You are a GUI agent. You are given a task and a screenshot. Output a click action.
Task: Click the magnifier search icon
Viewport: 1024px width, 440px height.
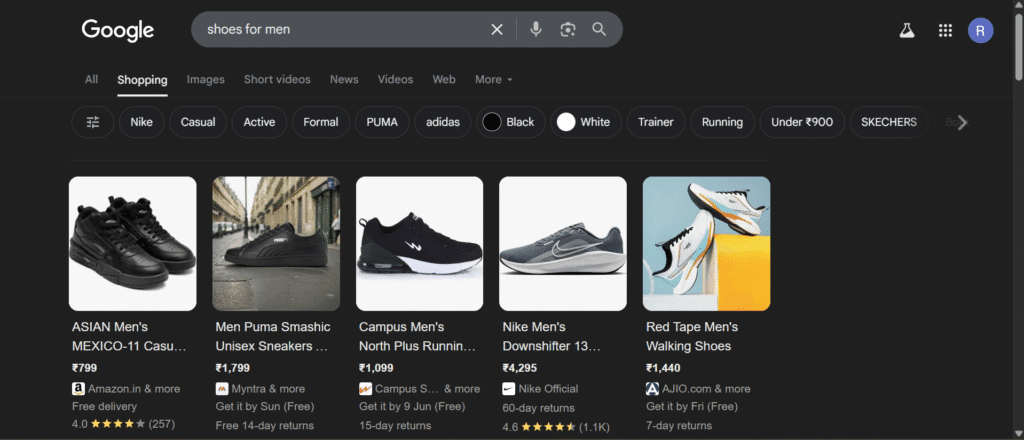[599, 29]
